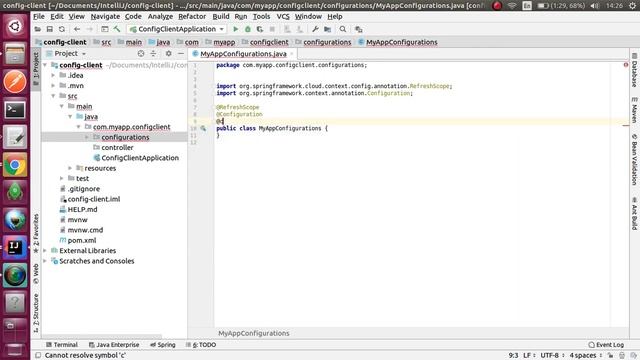Open the Project view selector dropdown
The image size is (640, 360).
pos(66,53)
